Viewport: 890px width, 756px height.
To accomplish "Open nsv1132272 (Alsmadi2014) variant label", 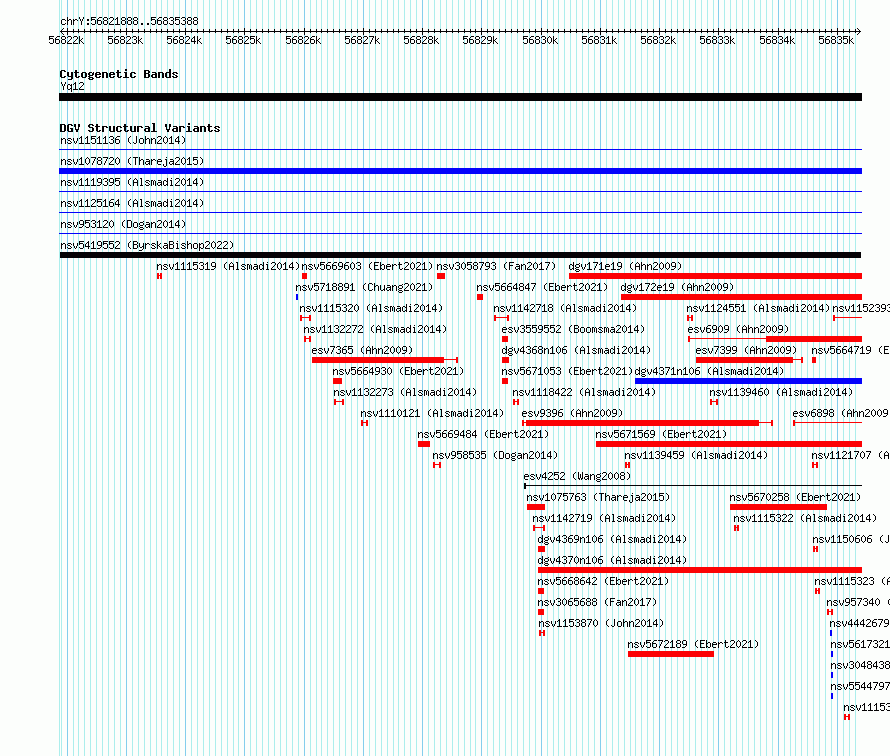I will click(375, 329).
